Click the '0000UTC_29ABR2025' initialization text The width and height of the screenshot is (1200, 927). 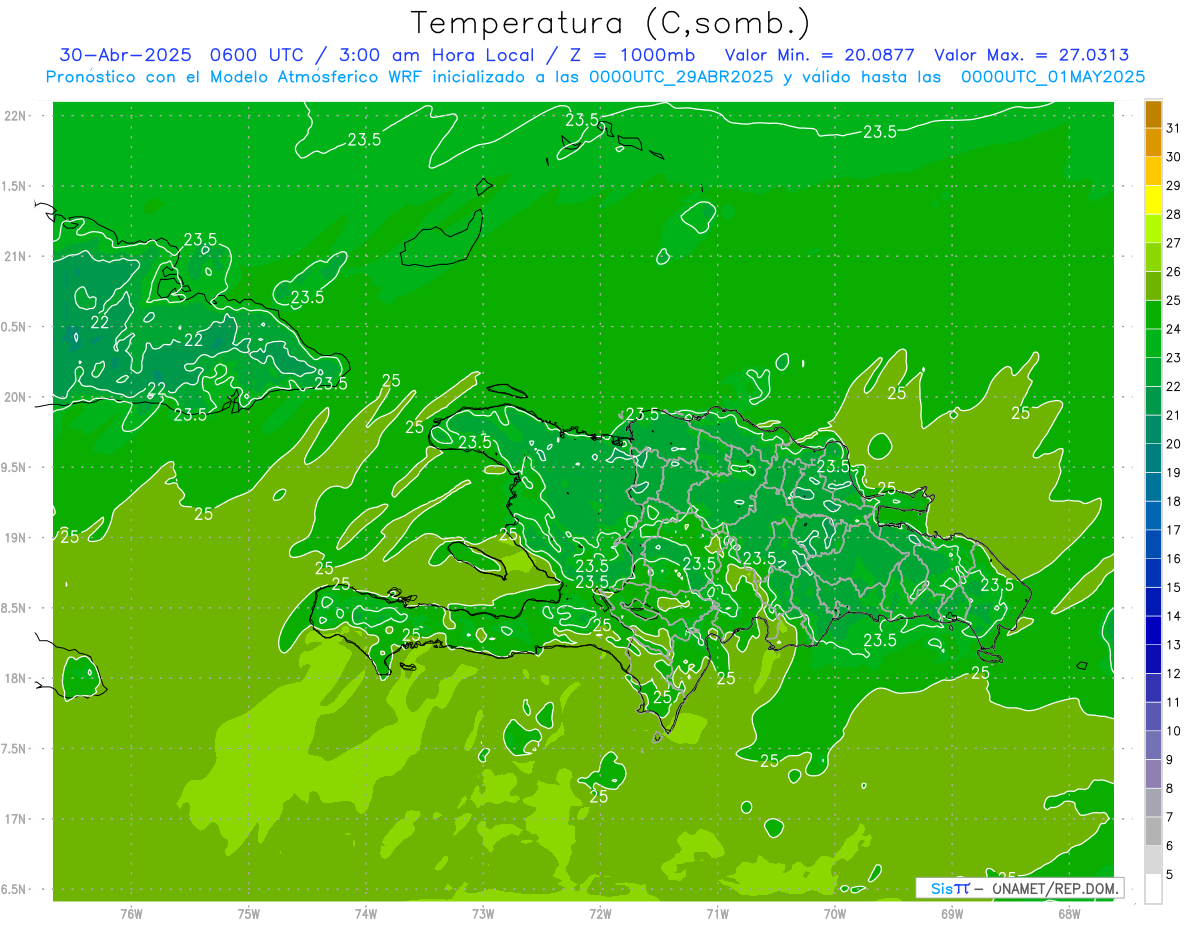pos(681,77)
